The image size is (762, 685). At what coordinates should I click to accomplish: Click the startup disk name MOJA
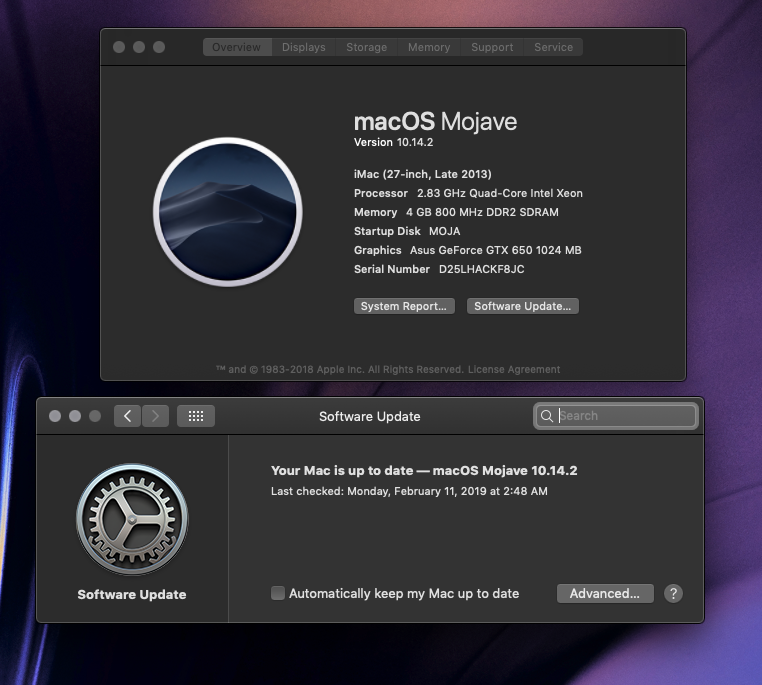(x=444, y=231)
